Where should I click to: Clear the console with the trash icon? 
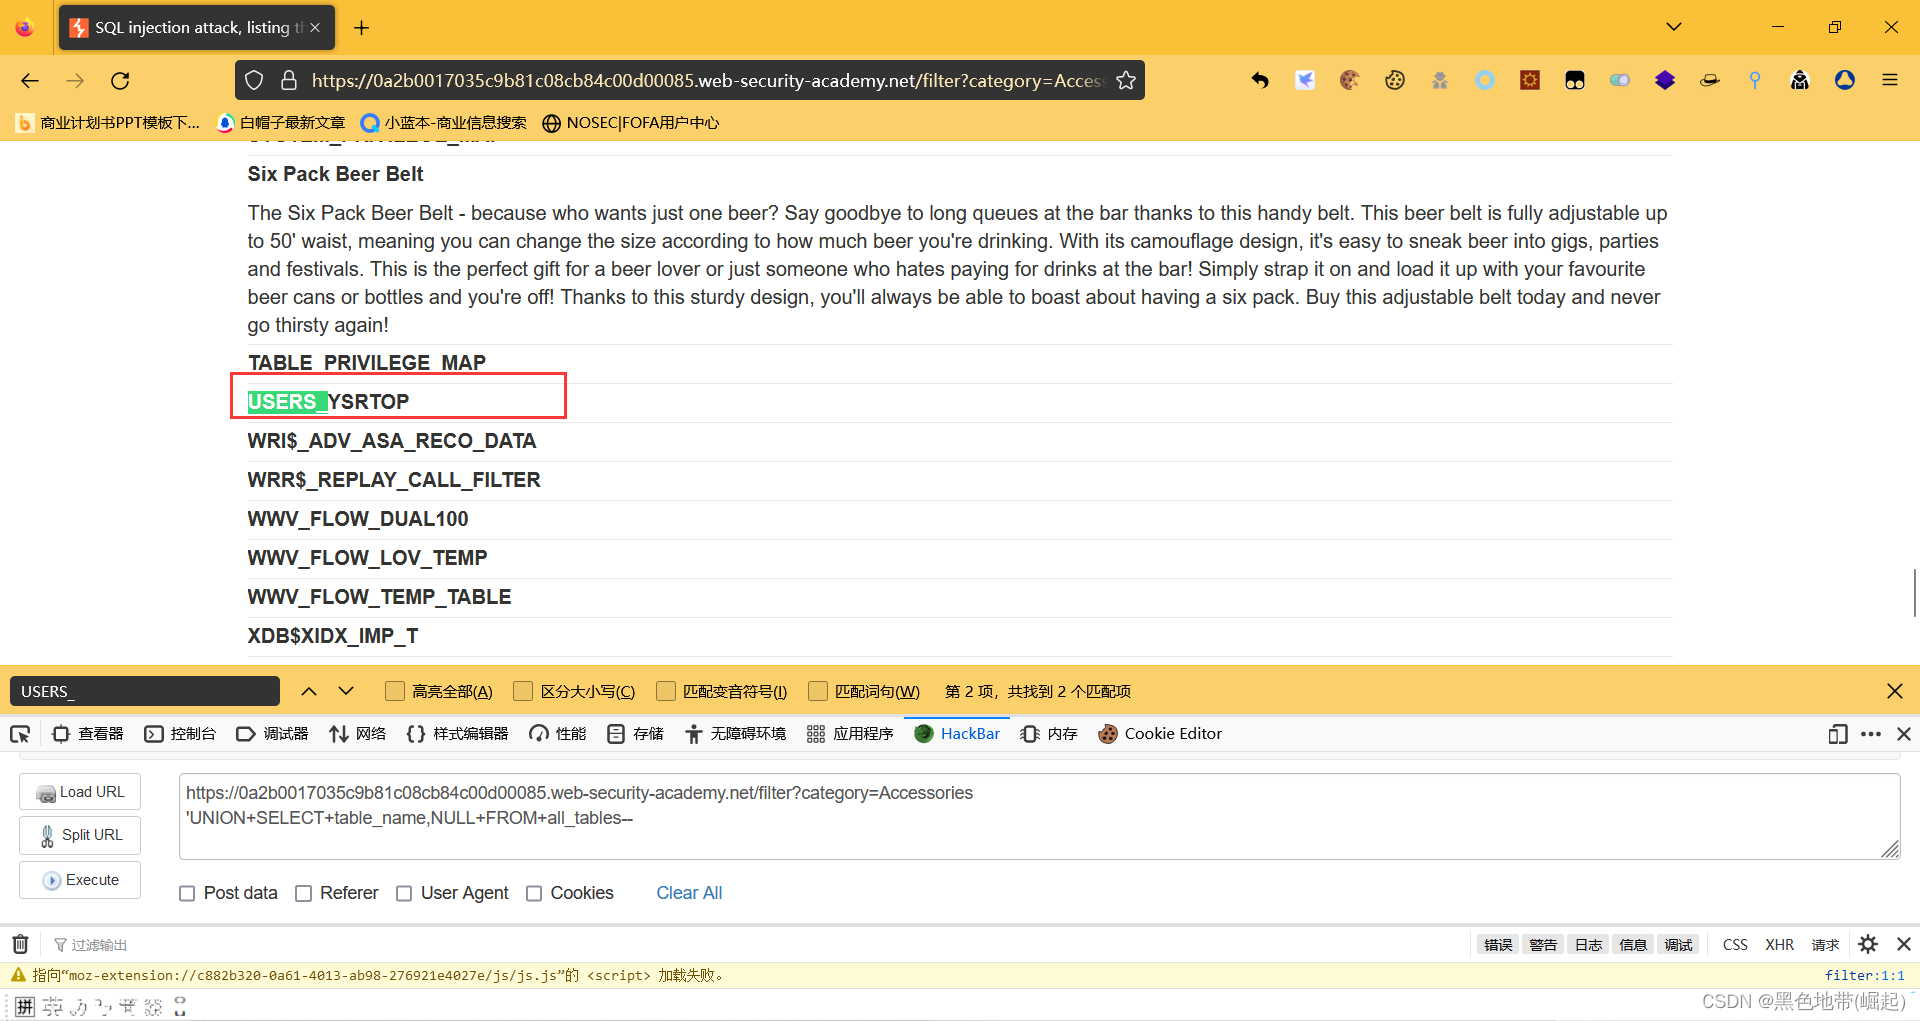pos(20,945)
